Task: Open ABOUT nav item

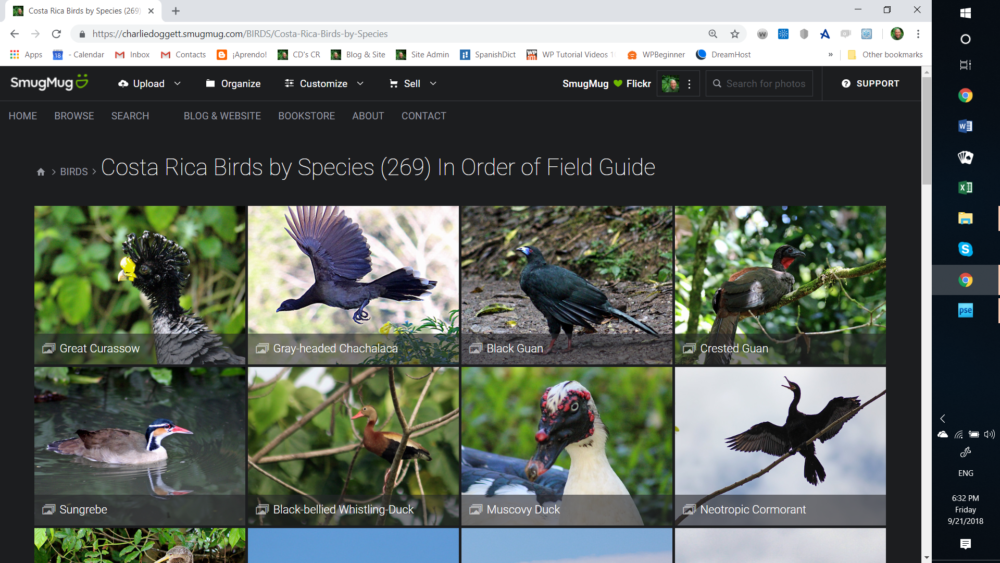Action: [368, 116]
